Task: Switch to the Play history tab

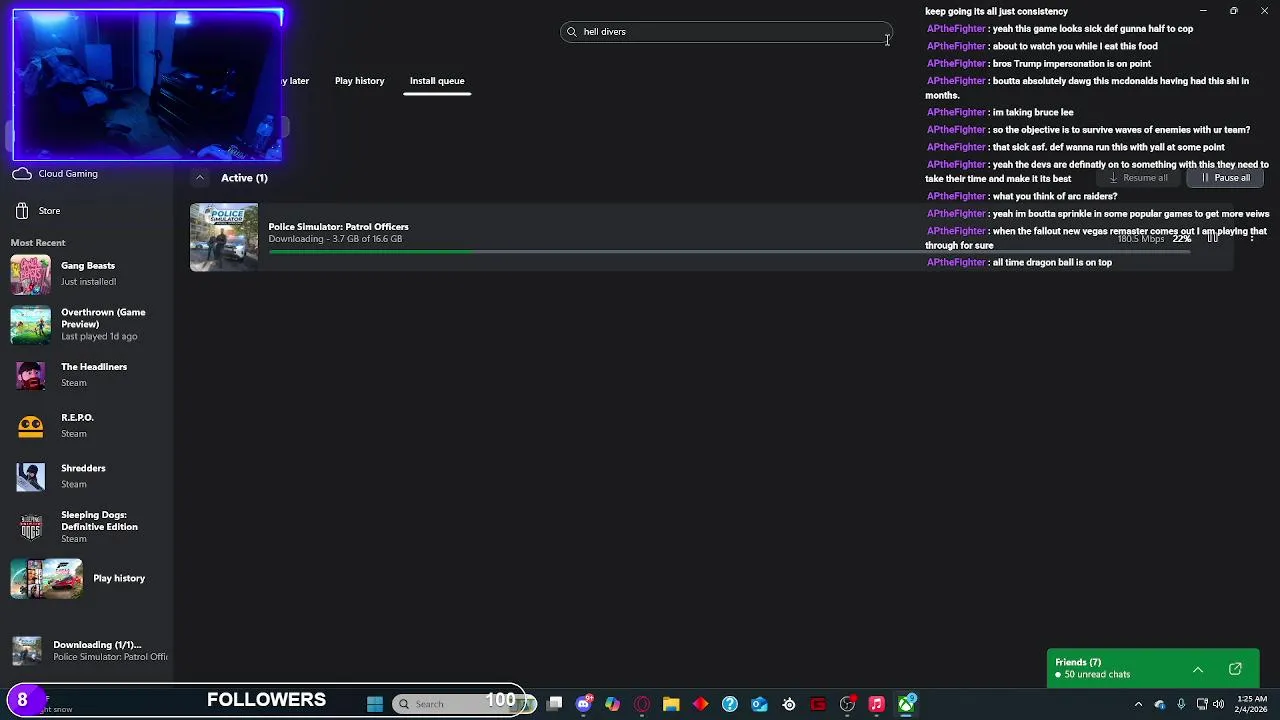Action: [x=359, y=81]
